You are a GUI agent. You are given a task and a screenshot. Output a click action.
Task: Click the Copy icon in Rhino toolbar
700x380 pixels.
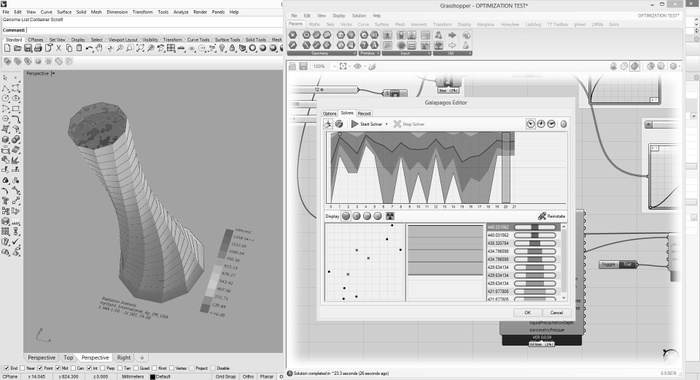click(69, 48)
